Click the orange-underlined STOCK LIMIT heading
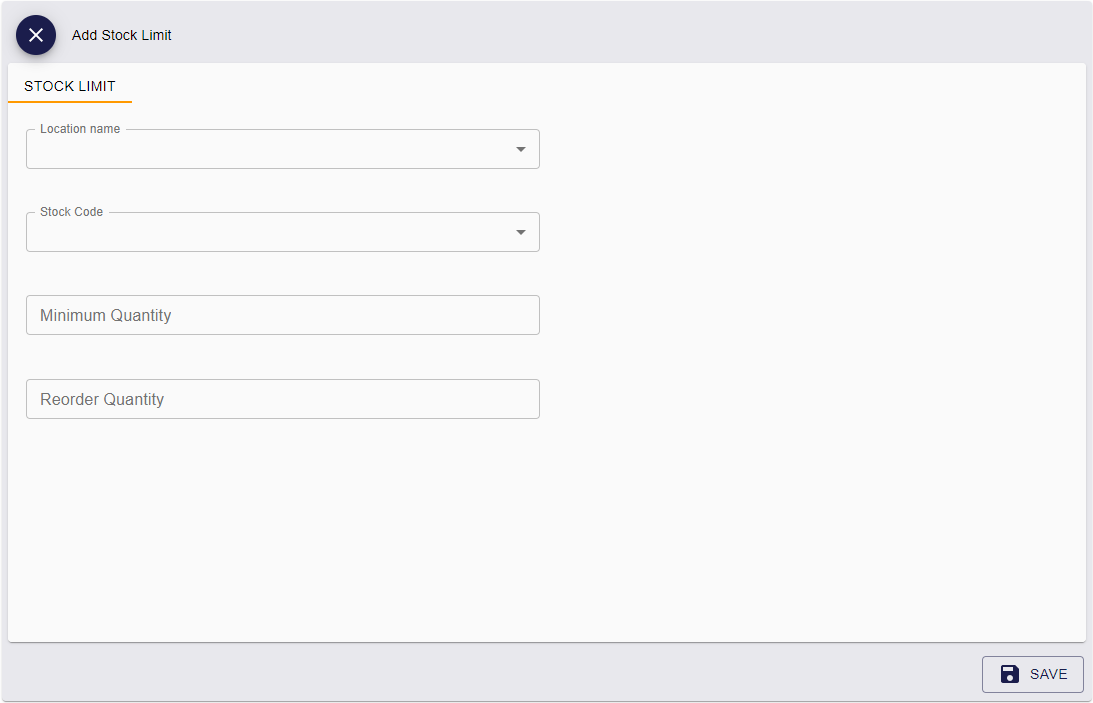The image size is (1093, 703). (70, 86)
